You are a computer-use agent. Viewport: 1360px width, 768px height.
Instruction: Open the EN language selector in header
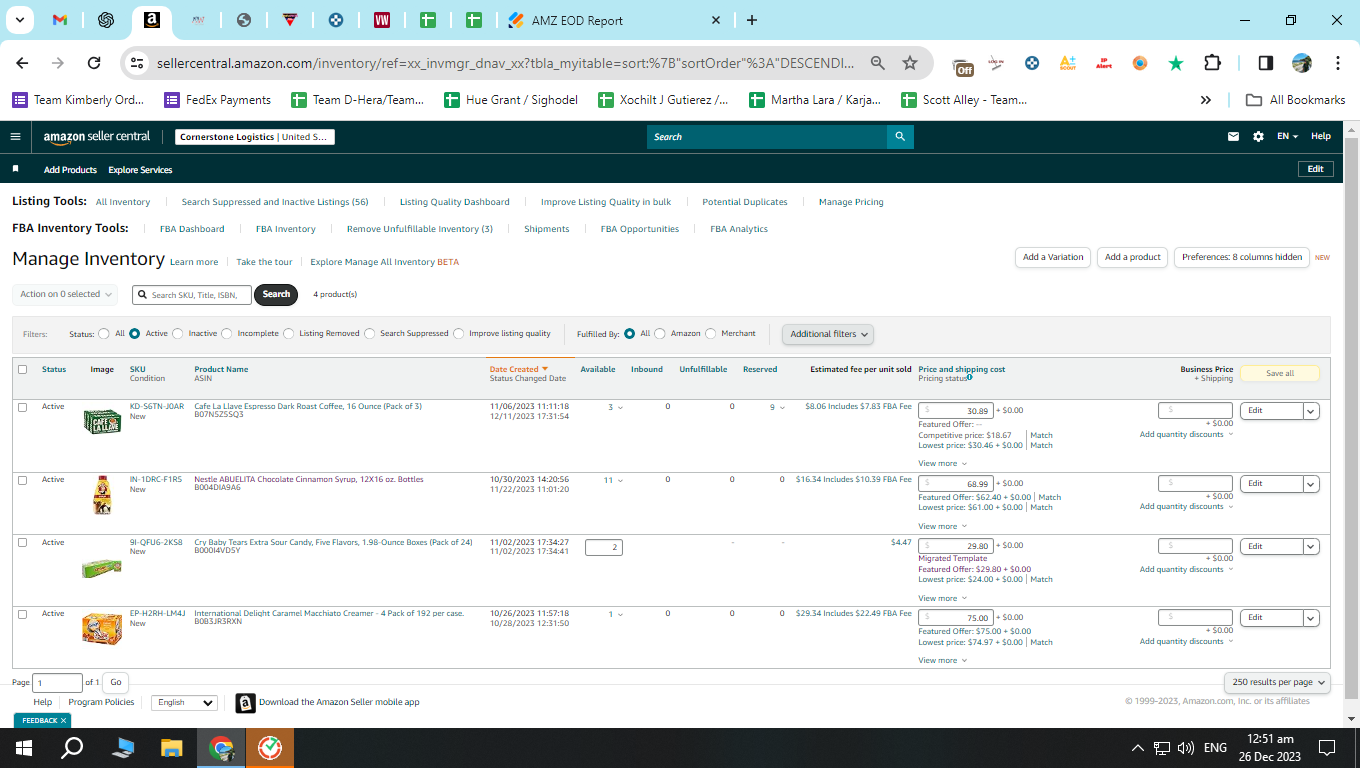point(1288,137)
